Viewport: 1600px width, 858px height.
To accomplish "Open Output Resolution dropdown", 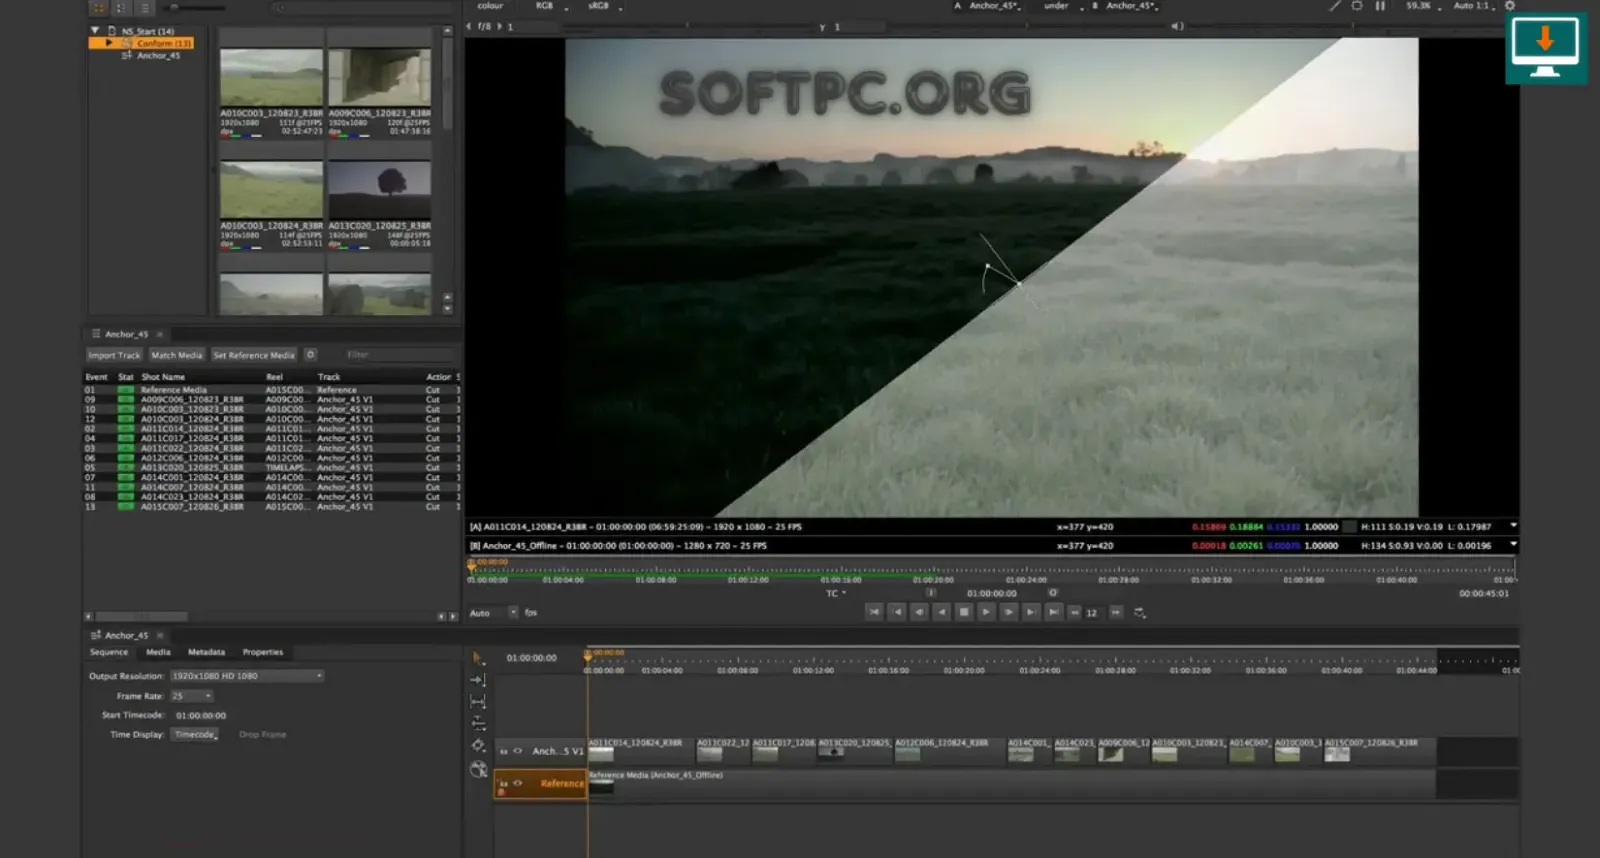I will pos(247,676).
